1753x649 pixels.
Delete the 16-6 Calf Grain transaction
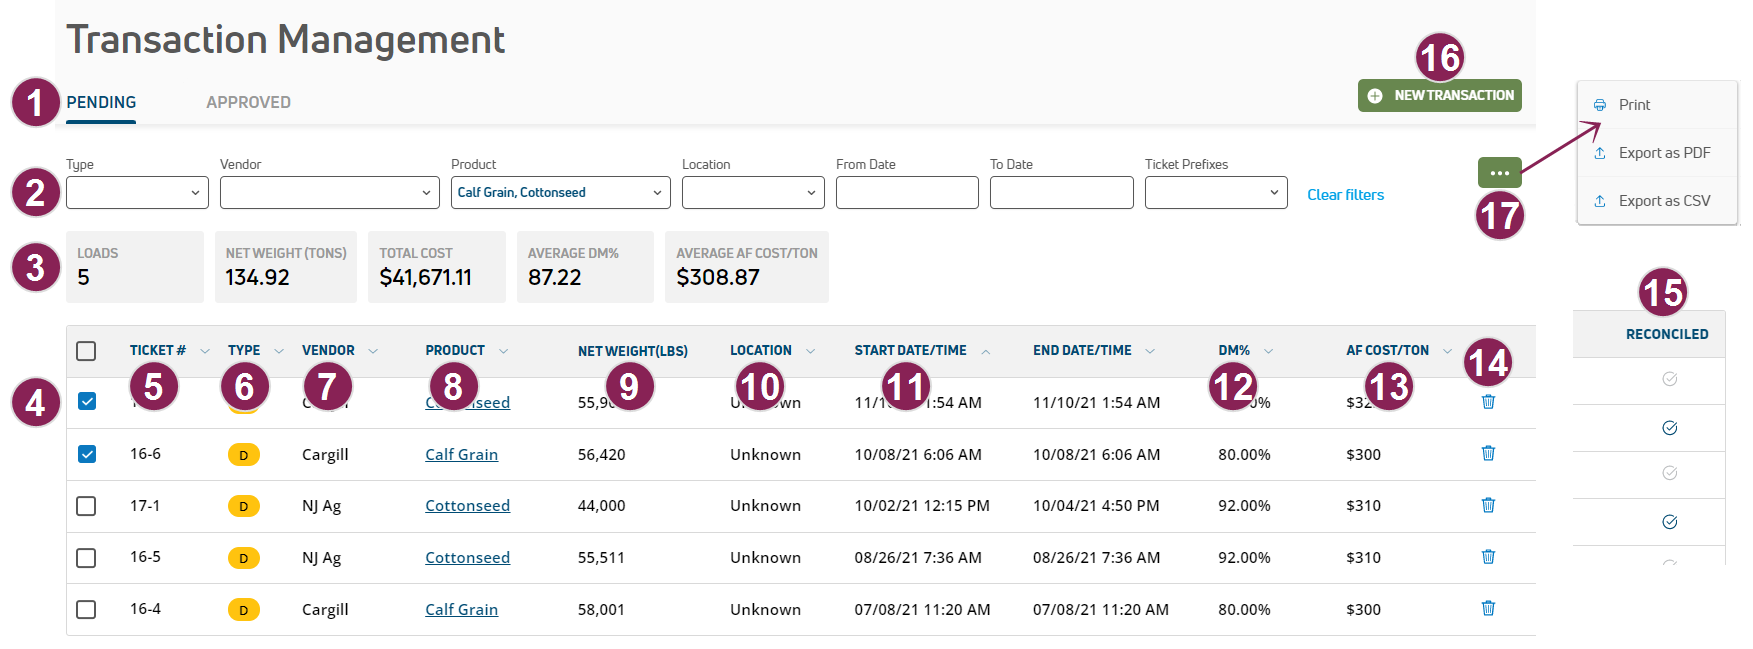pos(1488,454)
